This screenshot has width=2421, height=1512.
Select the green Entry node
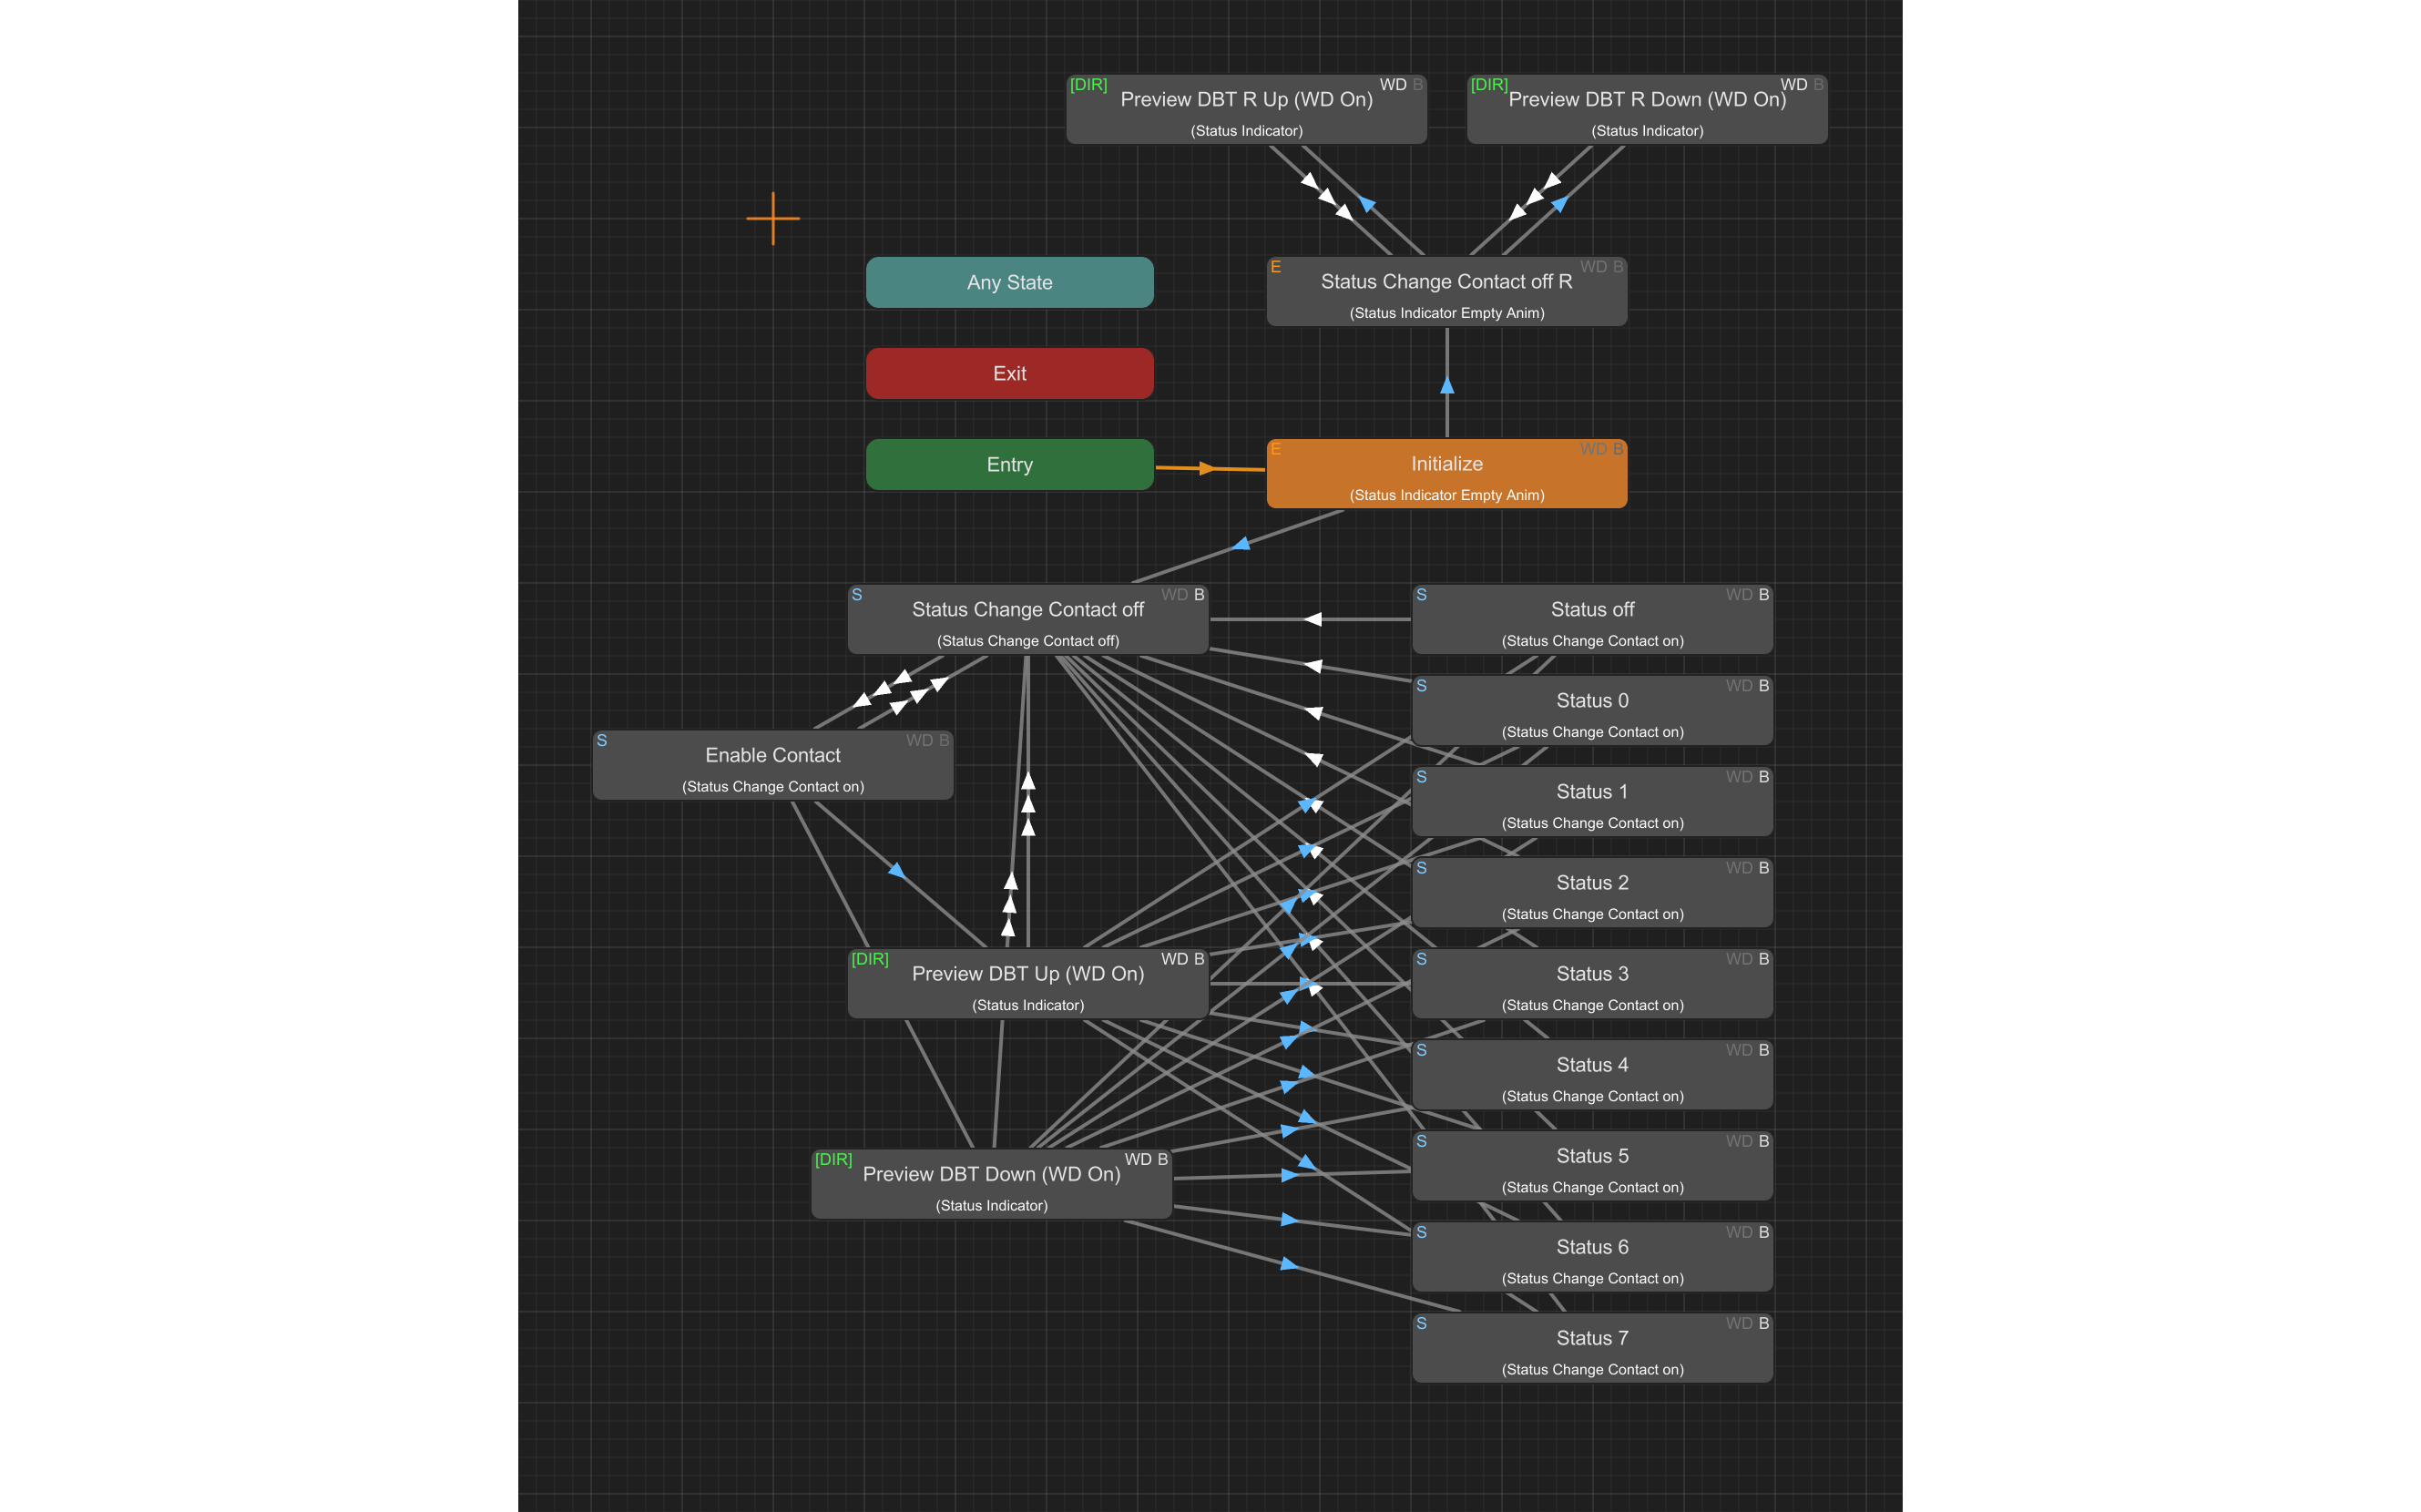pyautogui.click(x=1009, y=464)
